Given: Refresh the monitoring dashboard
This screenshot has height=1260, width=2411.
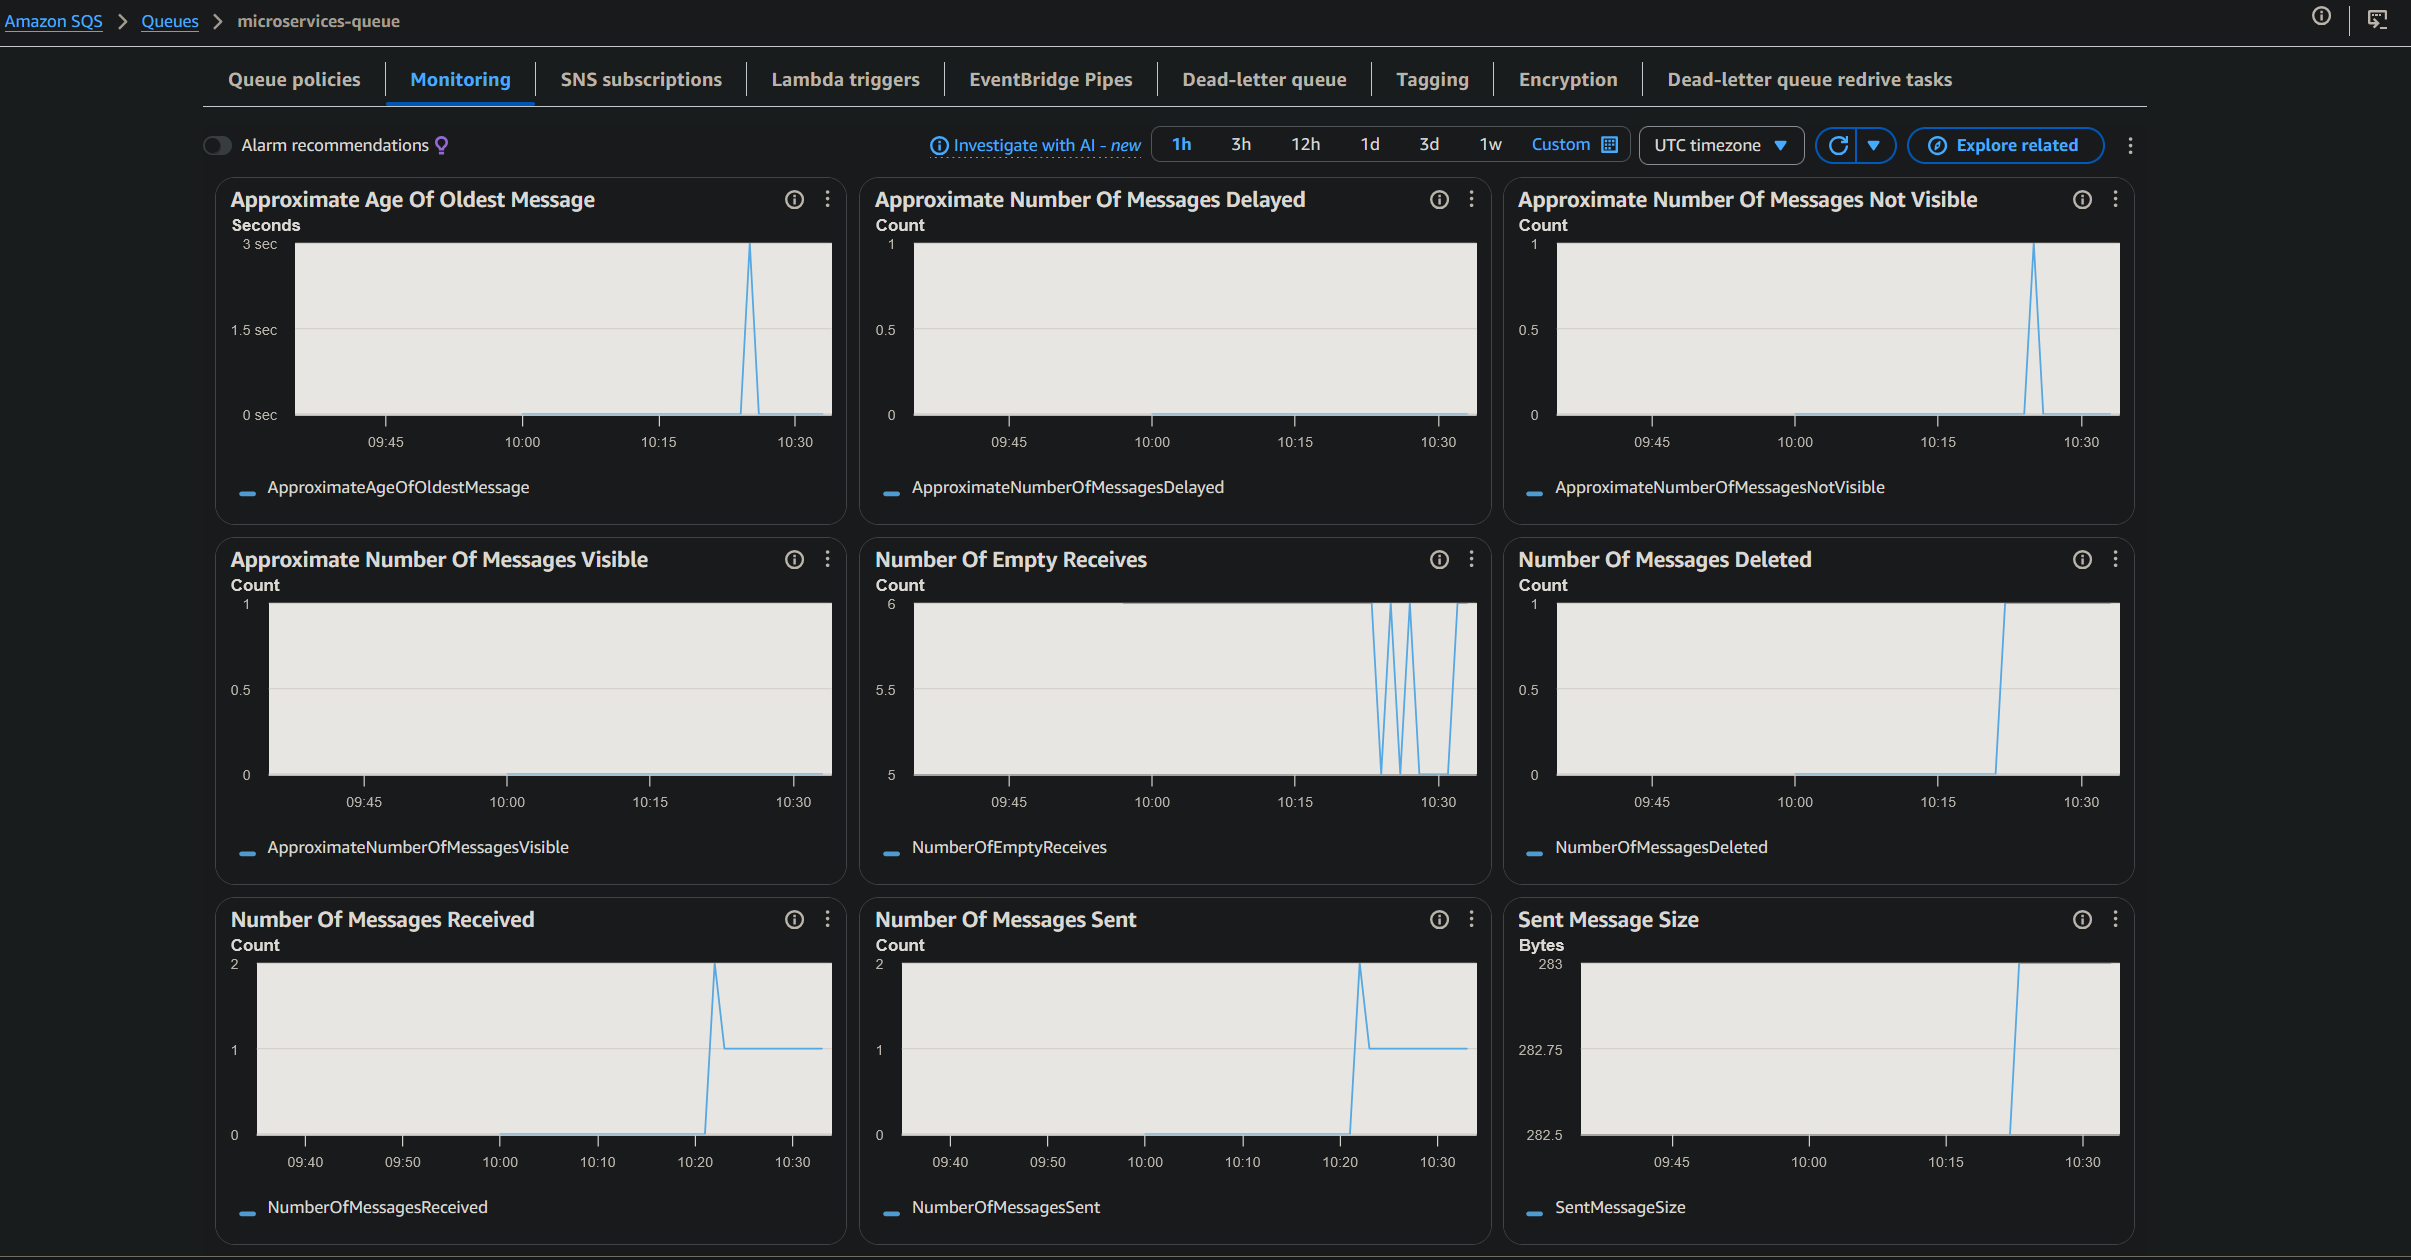Looking at the screenshot, I should pyautogui.click(x=1837, y=146).
